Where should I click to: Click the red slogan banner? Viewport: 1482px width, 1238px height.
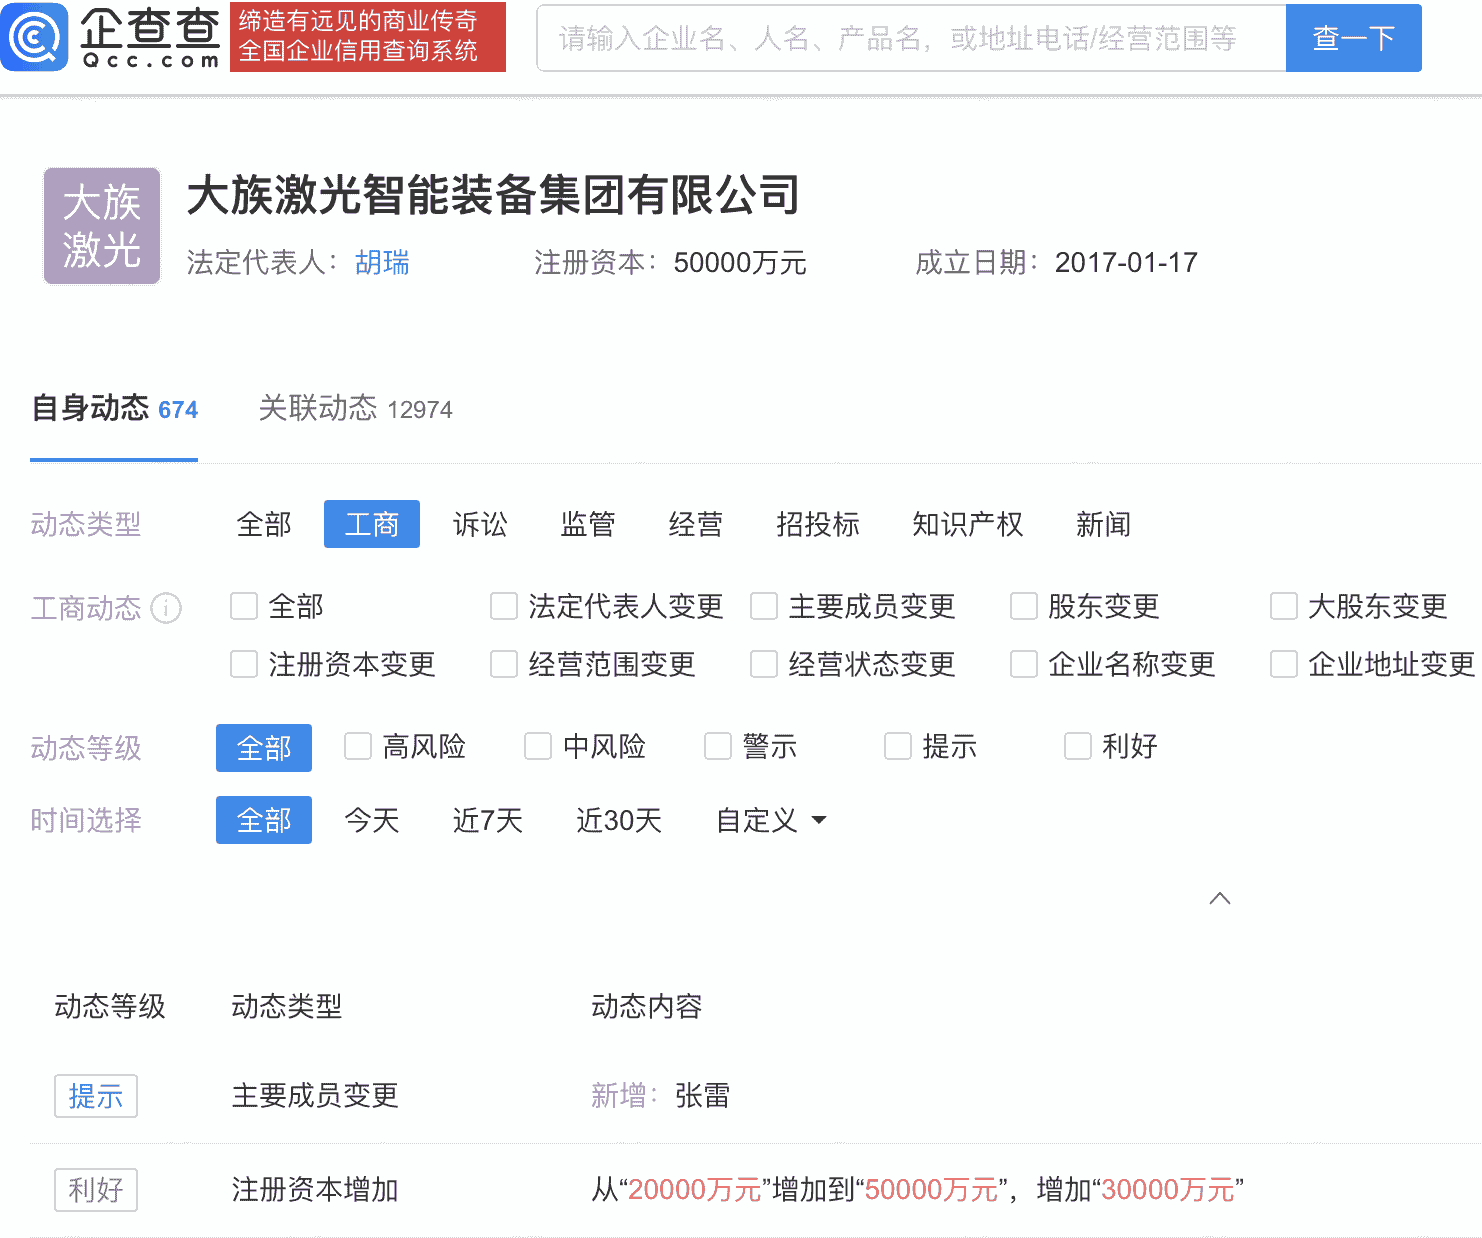pyautogui.click(x=367, y=37)
